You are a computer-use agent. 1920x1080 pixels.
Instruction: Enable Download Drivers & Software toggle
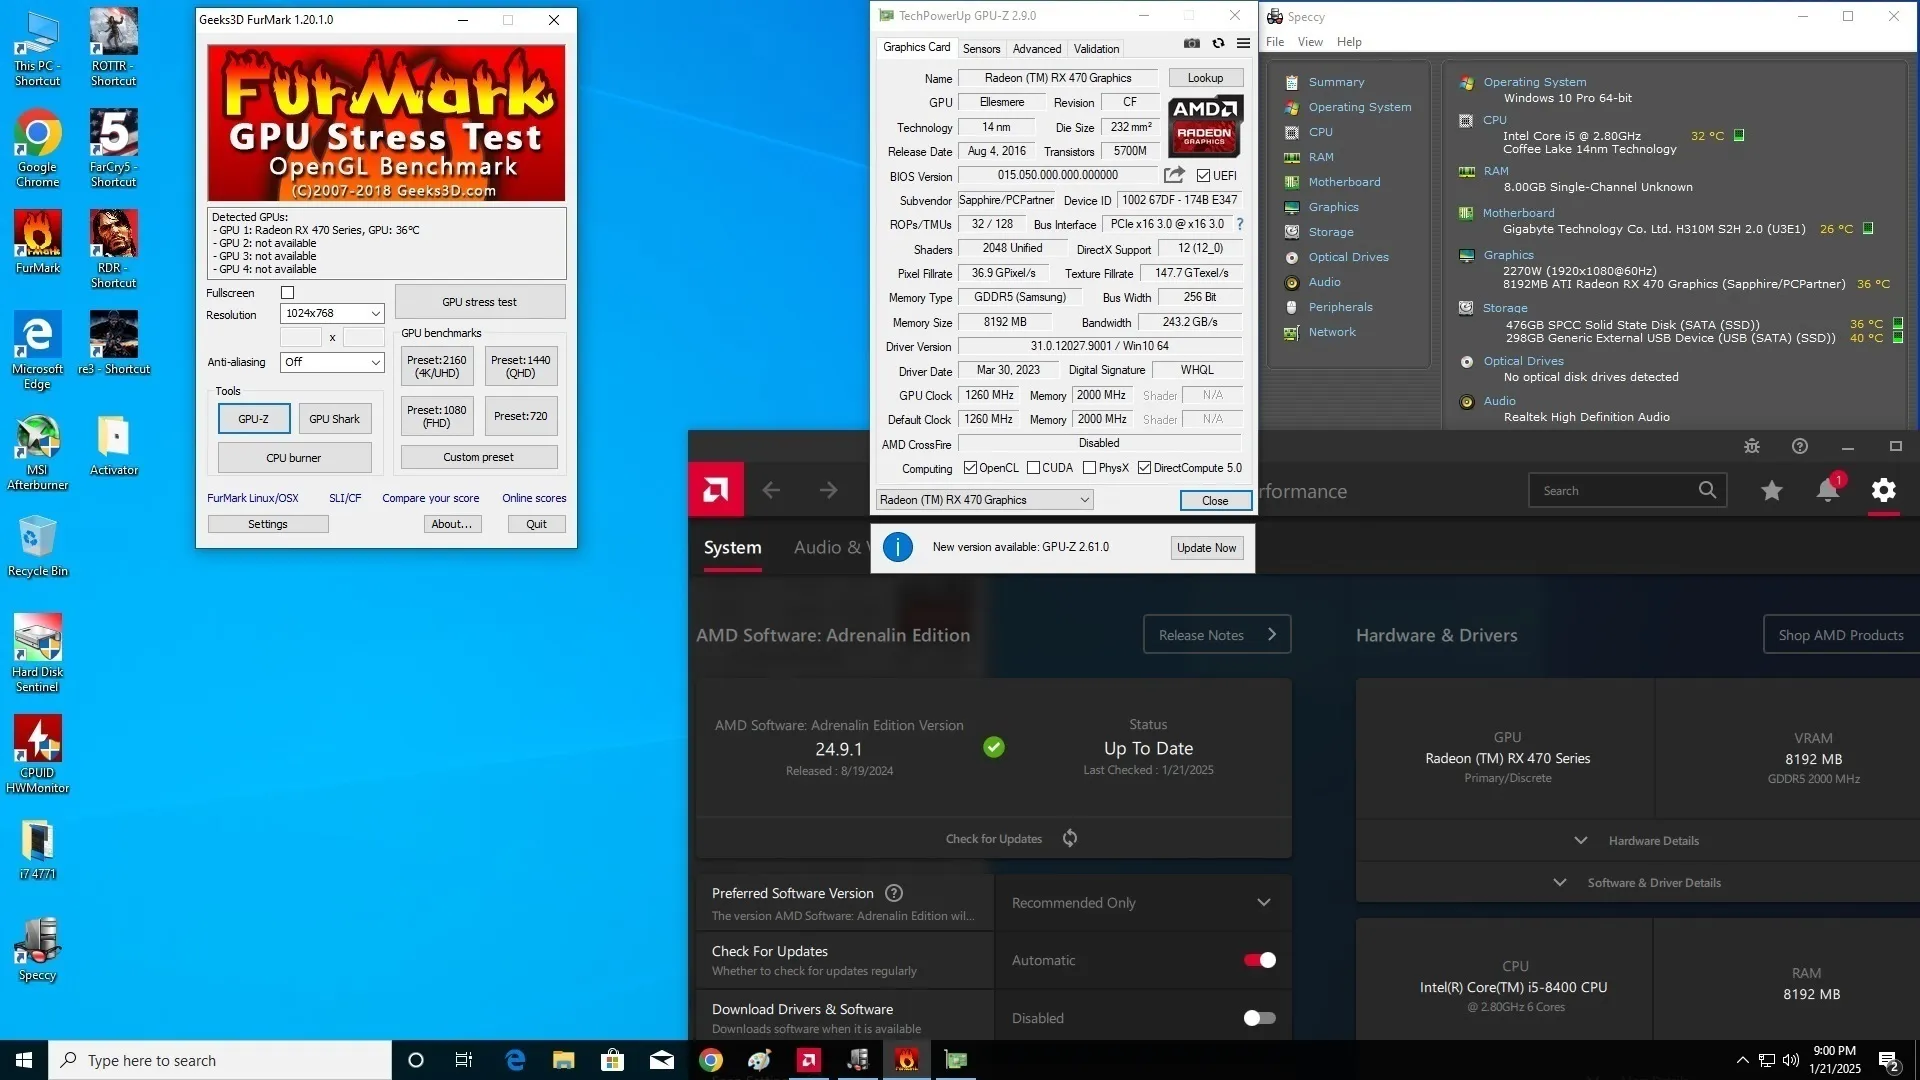(x=1259, y=1018)
